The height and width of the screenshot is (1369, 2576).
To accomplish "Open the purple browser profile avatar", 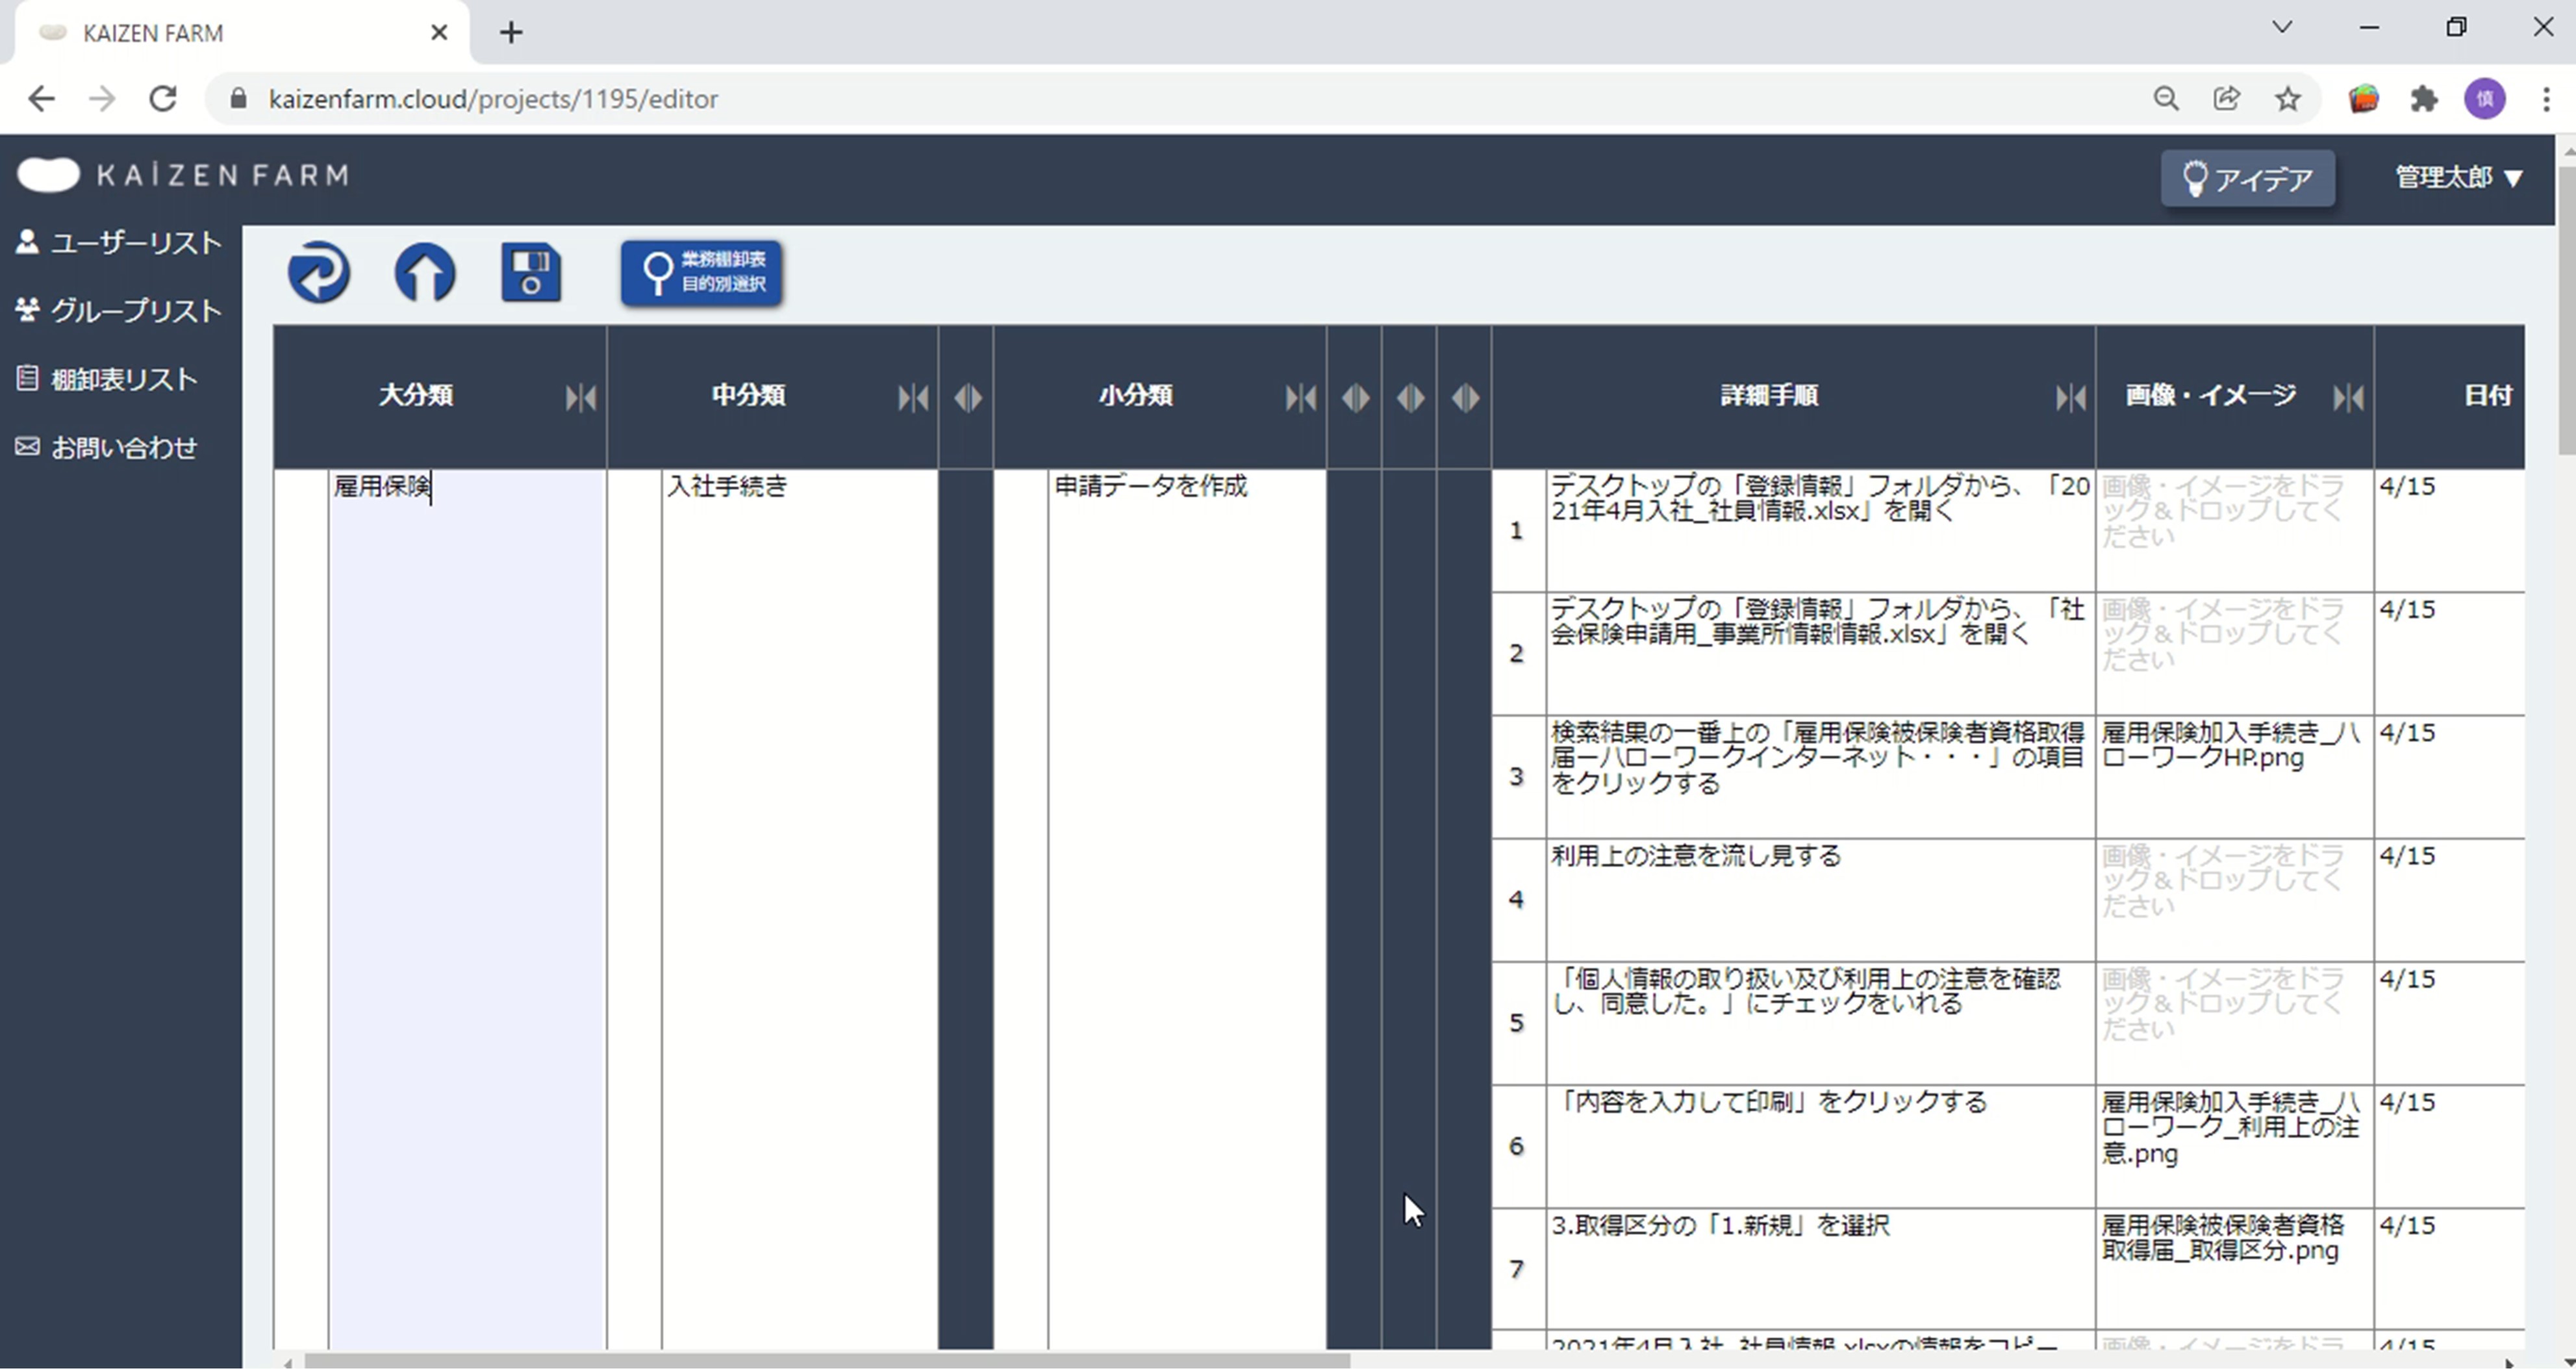I will [x=2485, y=99].
